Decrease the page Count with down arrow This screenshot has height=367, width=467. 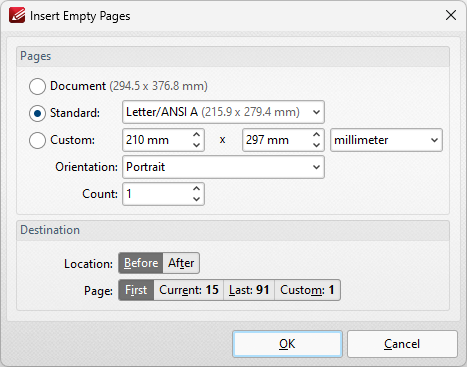coord(197,199)
